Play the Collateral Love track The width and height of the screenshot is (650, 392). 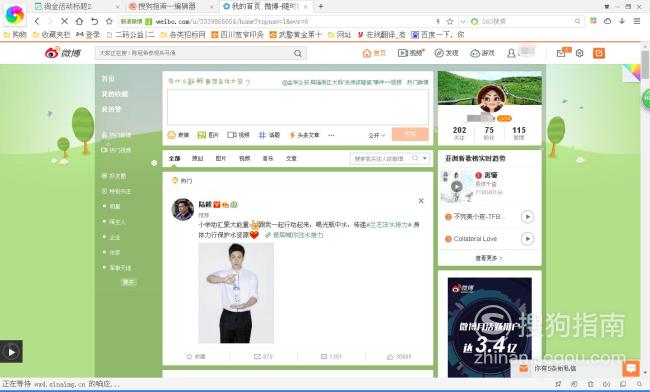coord(527,239)
